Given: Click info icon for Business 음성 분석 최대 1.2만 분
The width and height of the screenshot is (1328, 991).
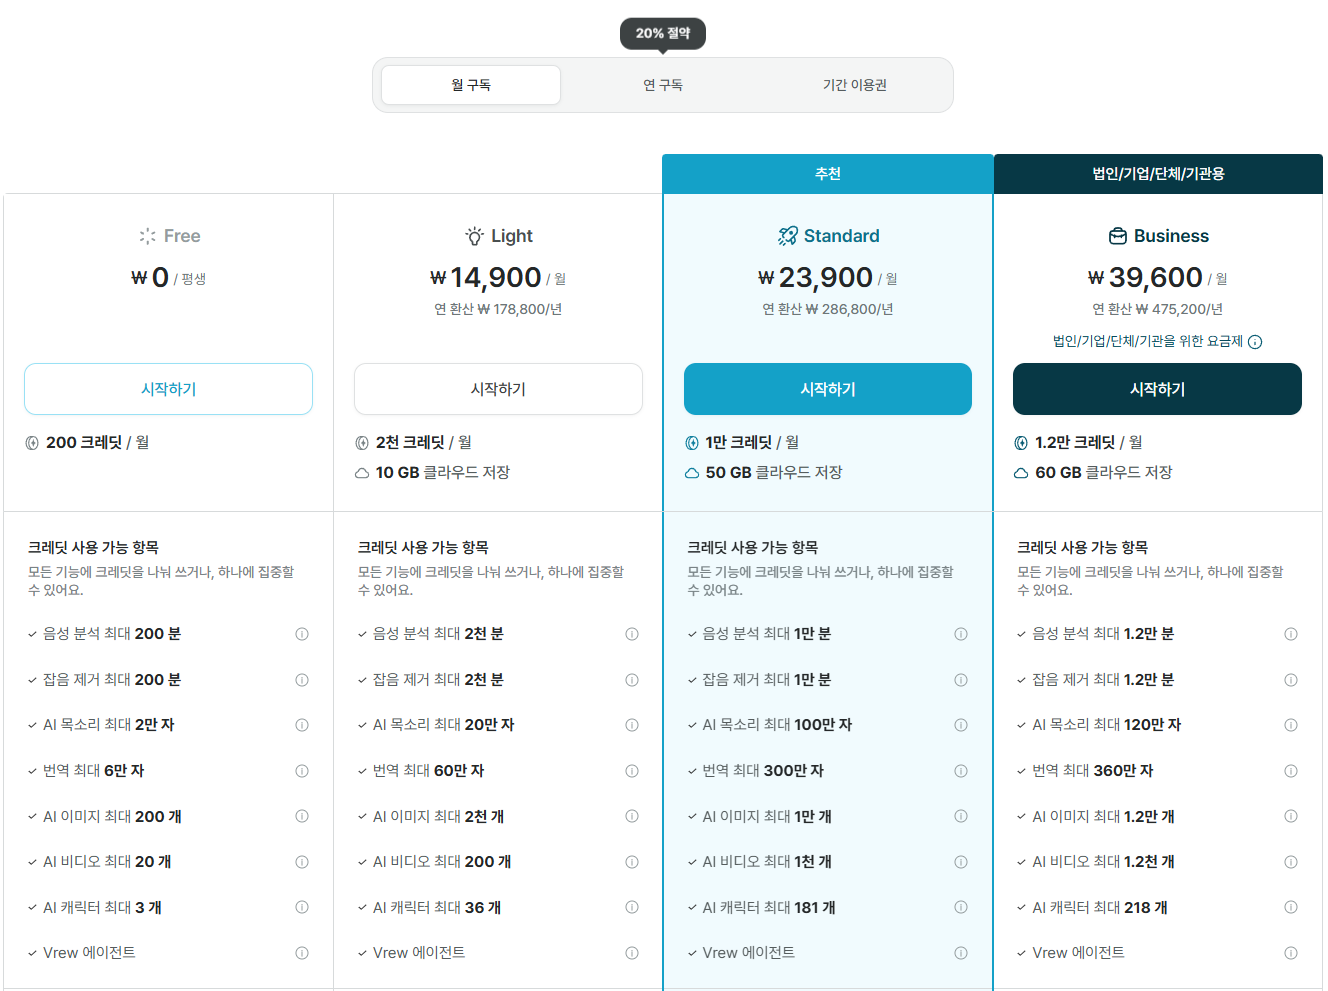Looking at the screenshot, I should click(1291, 634).
